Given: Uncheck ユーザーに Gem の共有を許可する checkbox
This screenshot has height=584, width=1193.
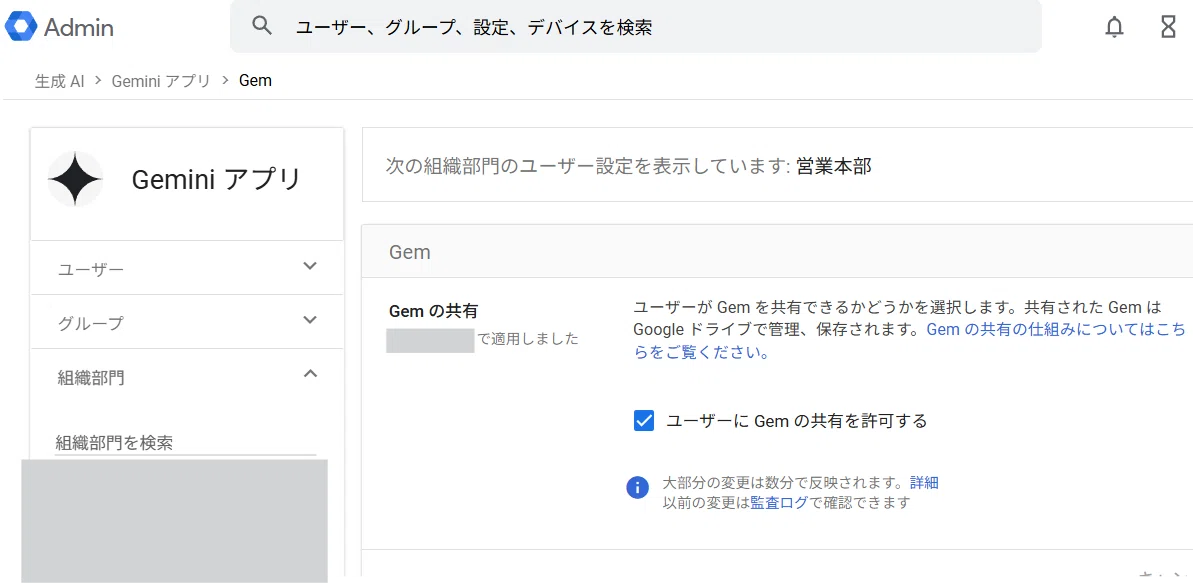Looking at the screenshot, I should click(x=644, y=421).
